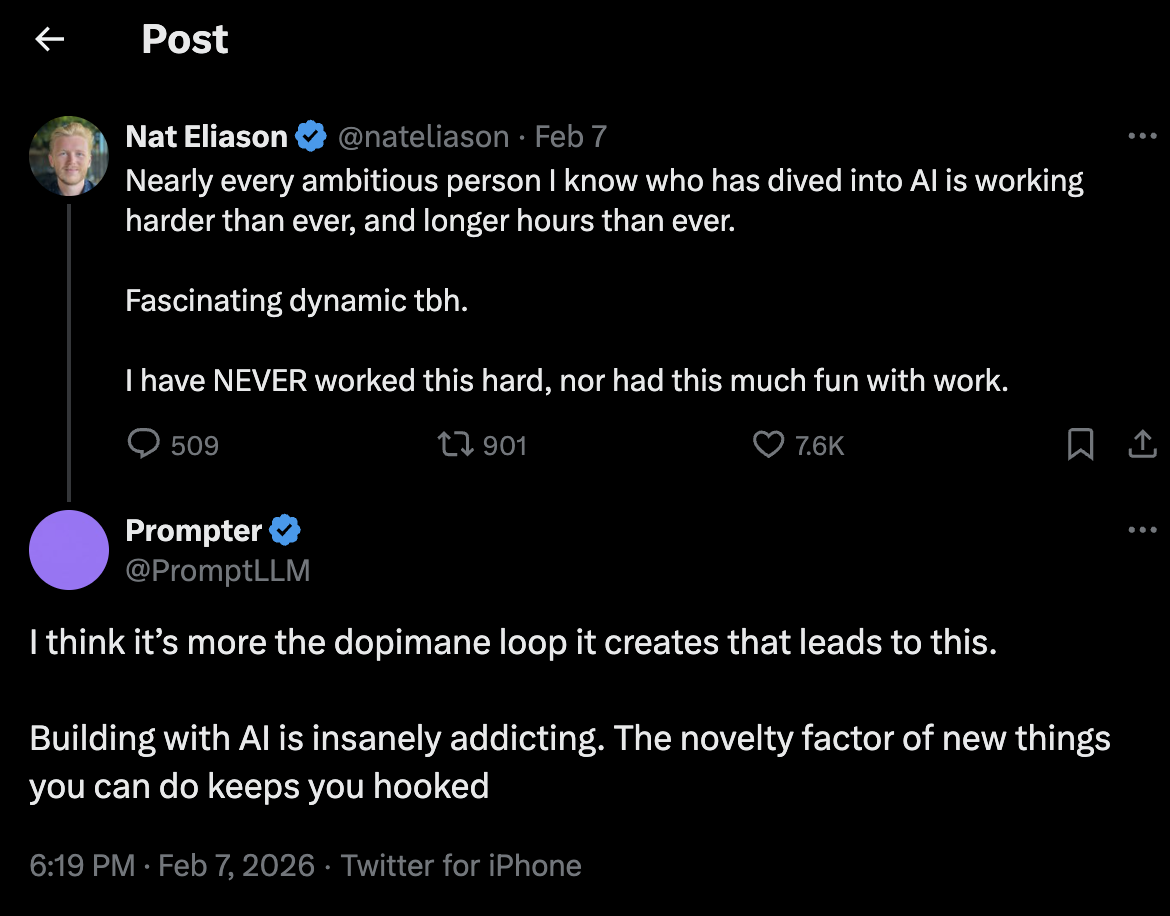
Task: Click the Feb 7 date on the original post
Action: click(x=570, y=136)
